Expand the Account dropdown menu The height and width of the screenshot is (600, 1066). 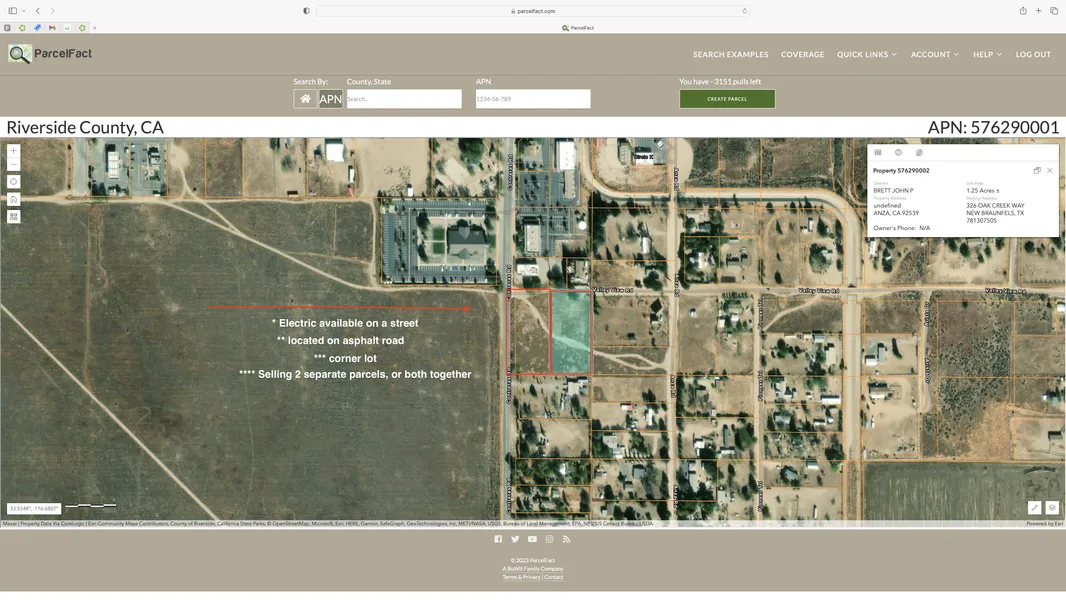pos(934,55)
